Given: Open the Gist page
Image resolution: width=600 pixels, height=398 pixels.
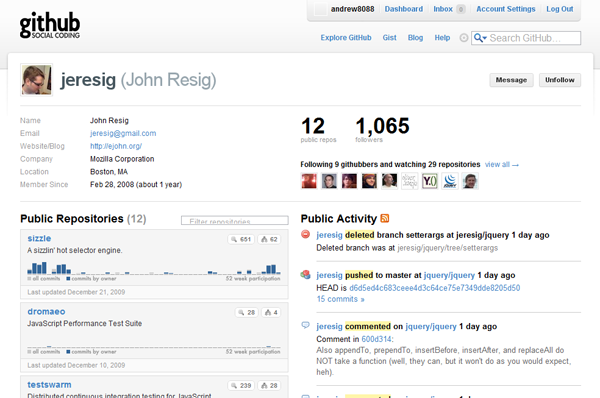Looking at the screenshot, I should click(389, 38).
